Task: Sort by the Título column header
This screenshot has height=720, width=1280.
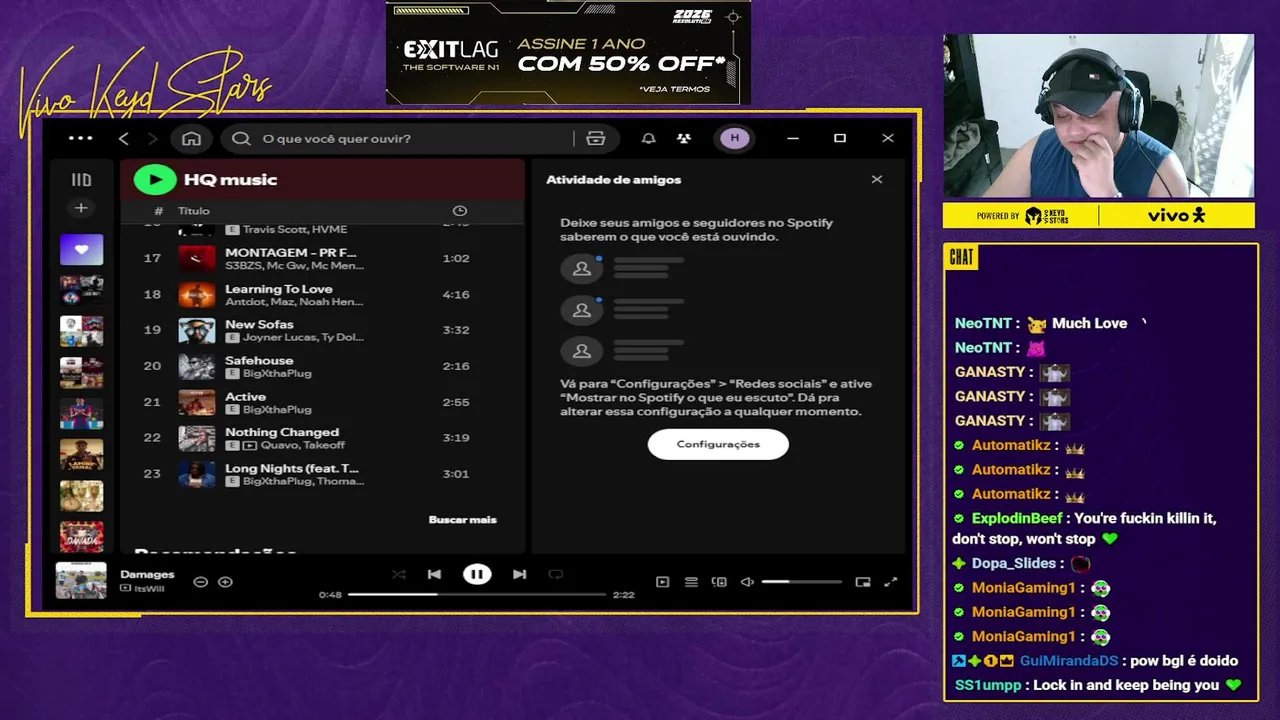Action: [x=194, y=211]
